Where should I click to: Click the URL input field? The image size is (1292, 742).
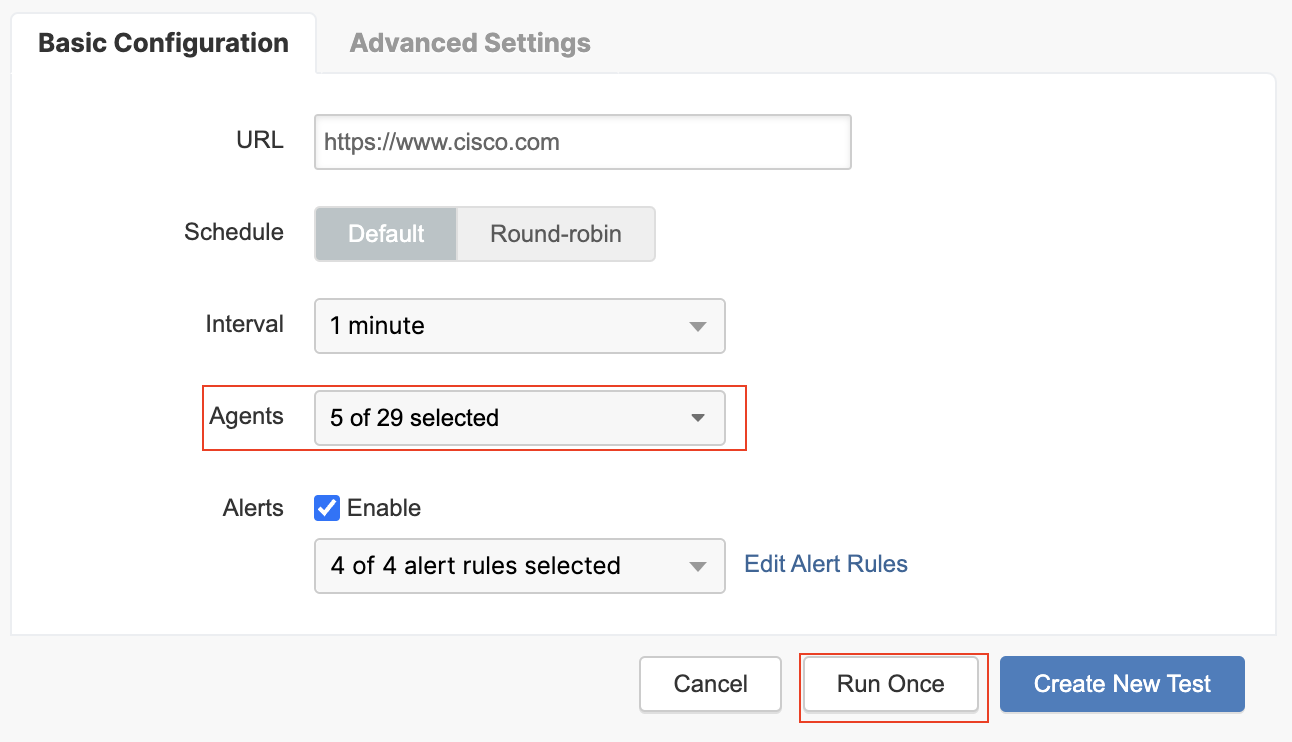pyautogui.click(x=582, y=142)
